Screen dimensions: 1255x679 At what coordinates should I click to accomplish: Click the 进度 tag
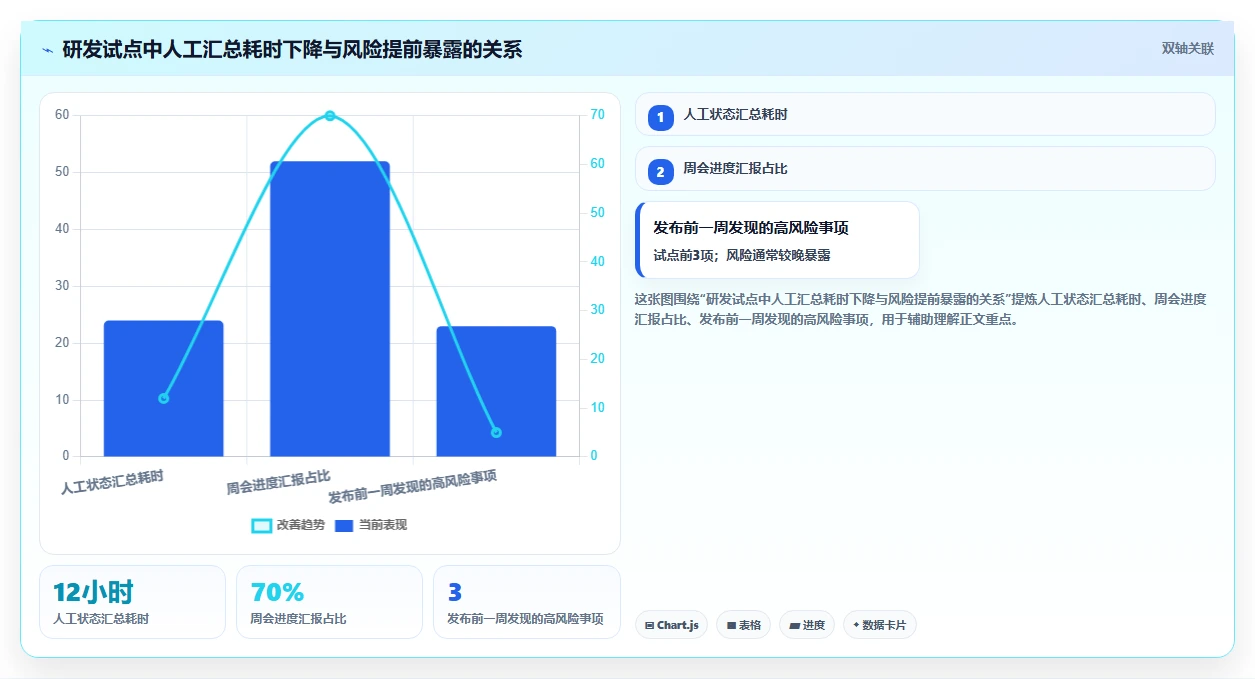[x=807, y=625]
